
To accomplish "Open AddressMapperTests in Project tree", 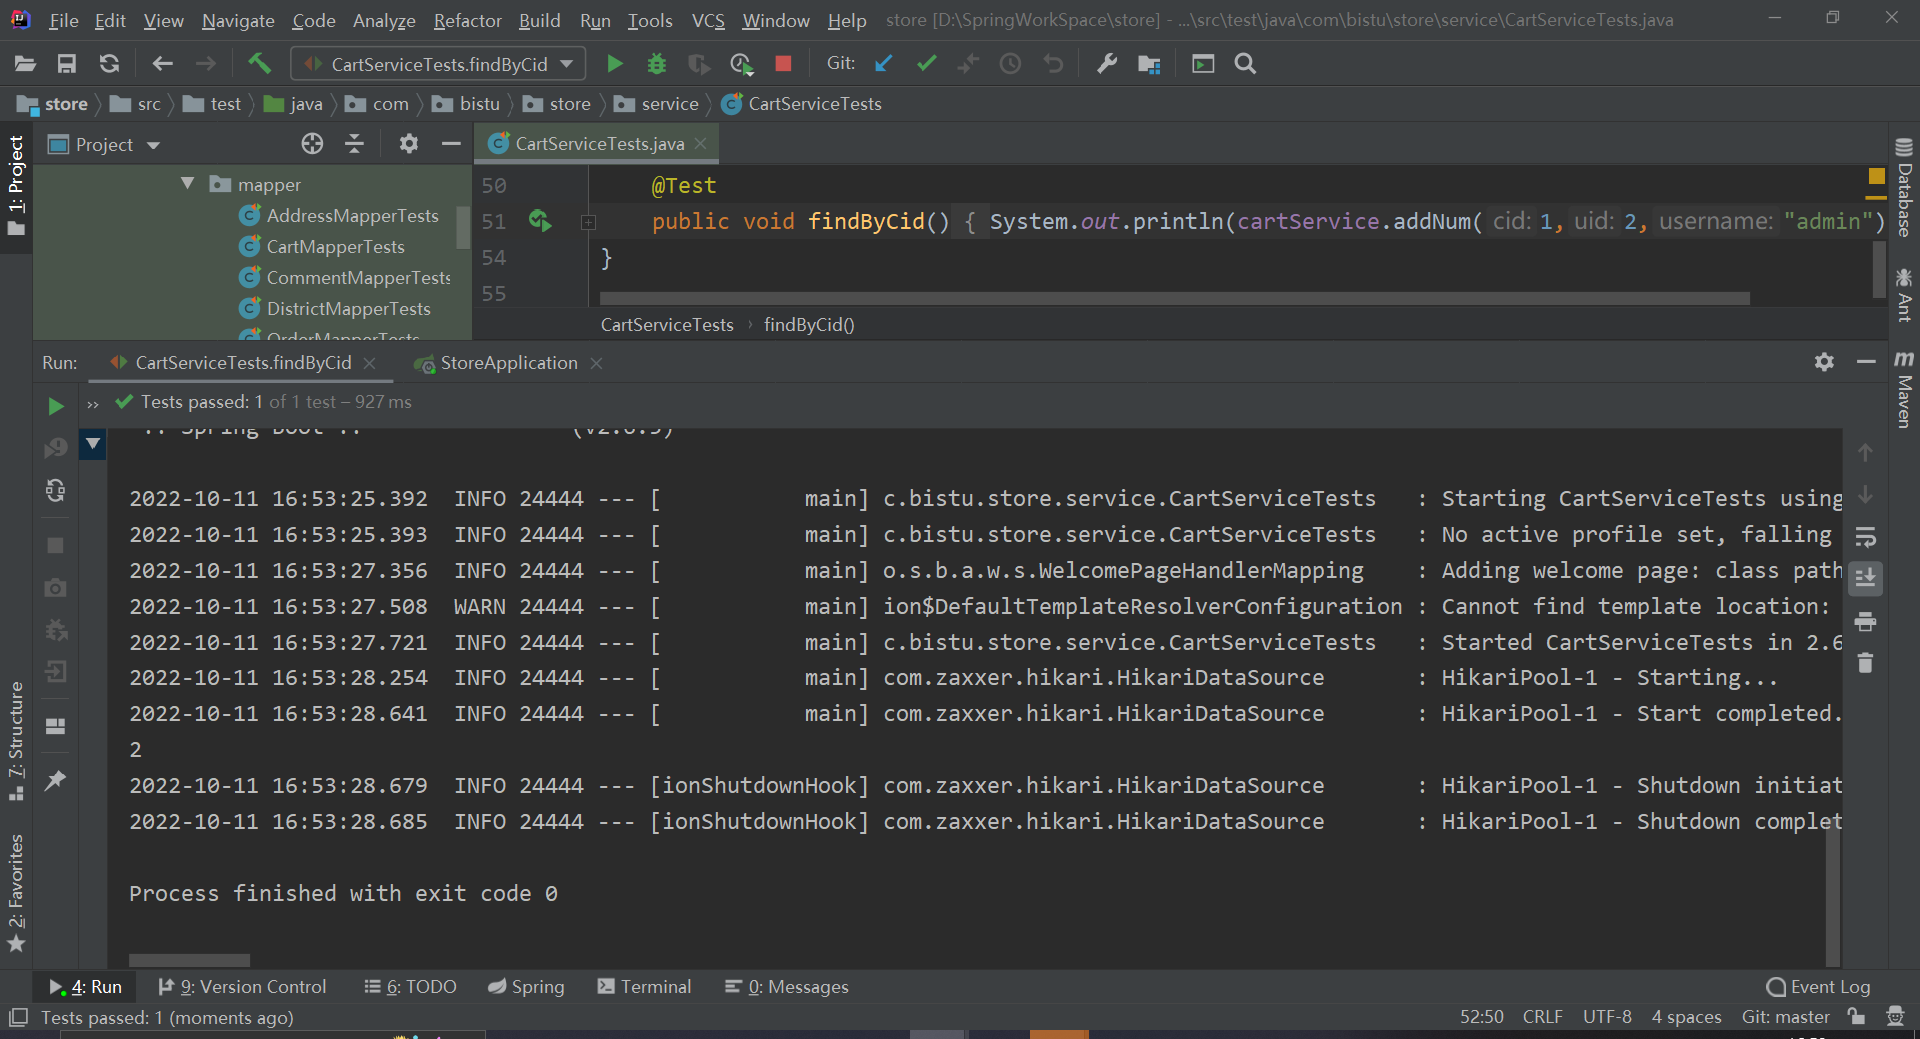I will point(352,216).
